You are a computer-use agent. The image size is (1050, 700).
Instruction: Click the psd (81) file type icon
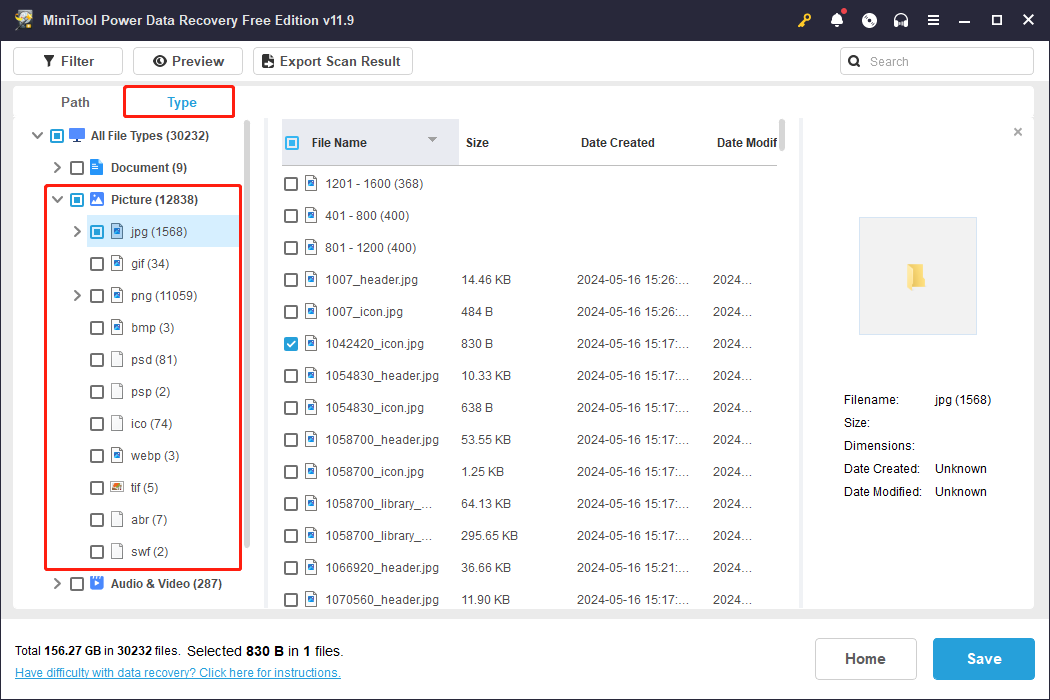117,360
